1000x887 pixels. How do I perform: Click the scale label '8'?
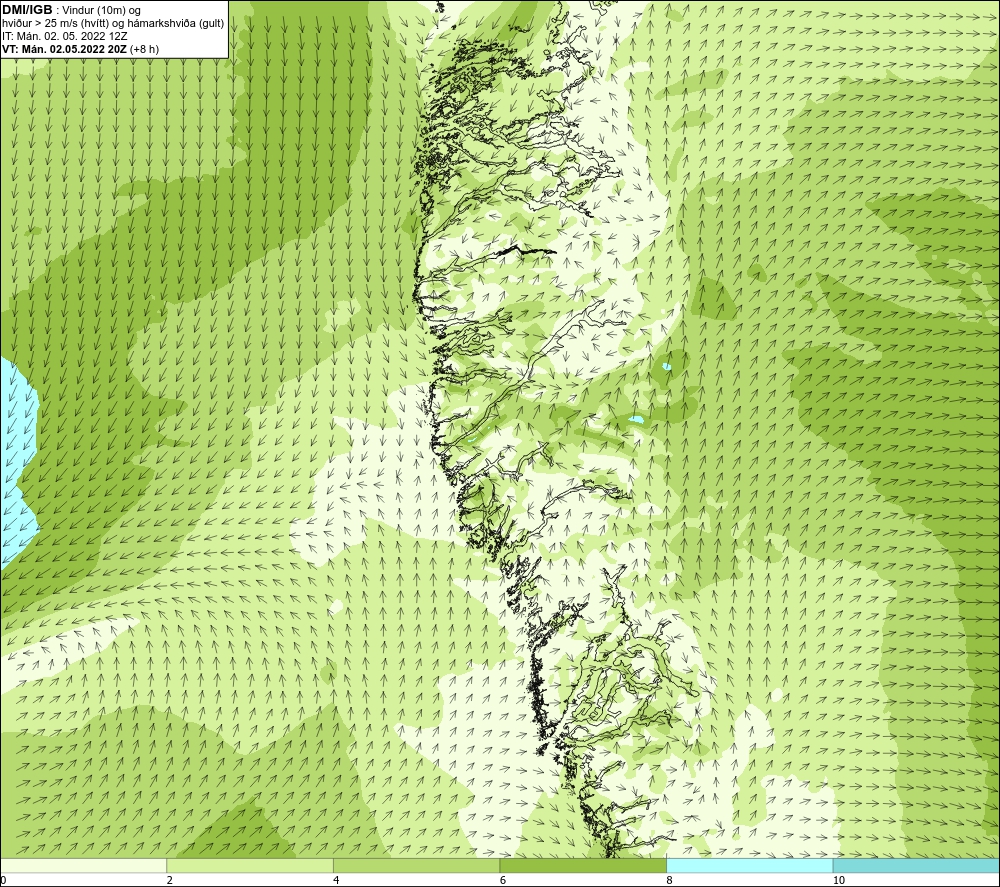(669, 881)
